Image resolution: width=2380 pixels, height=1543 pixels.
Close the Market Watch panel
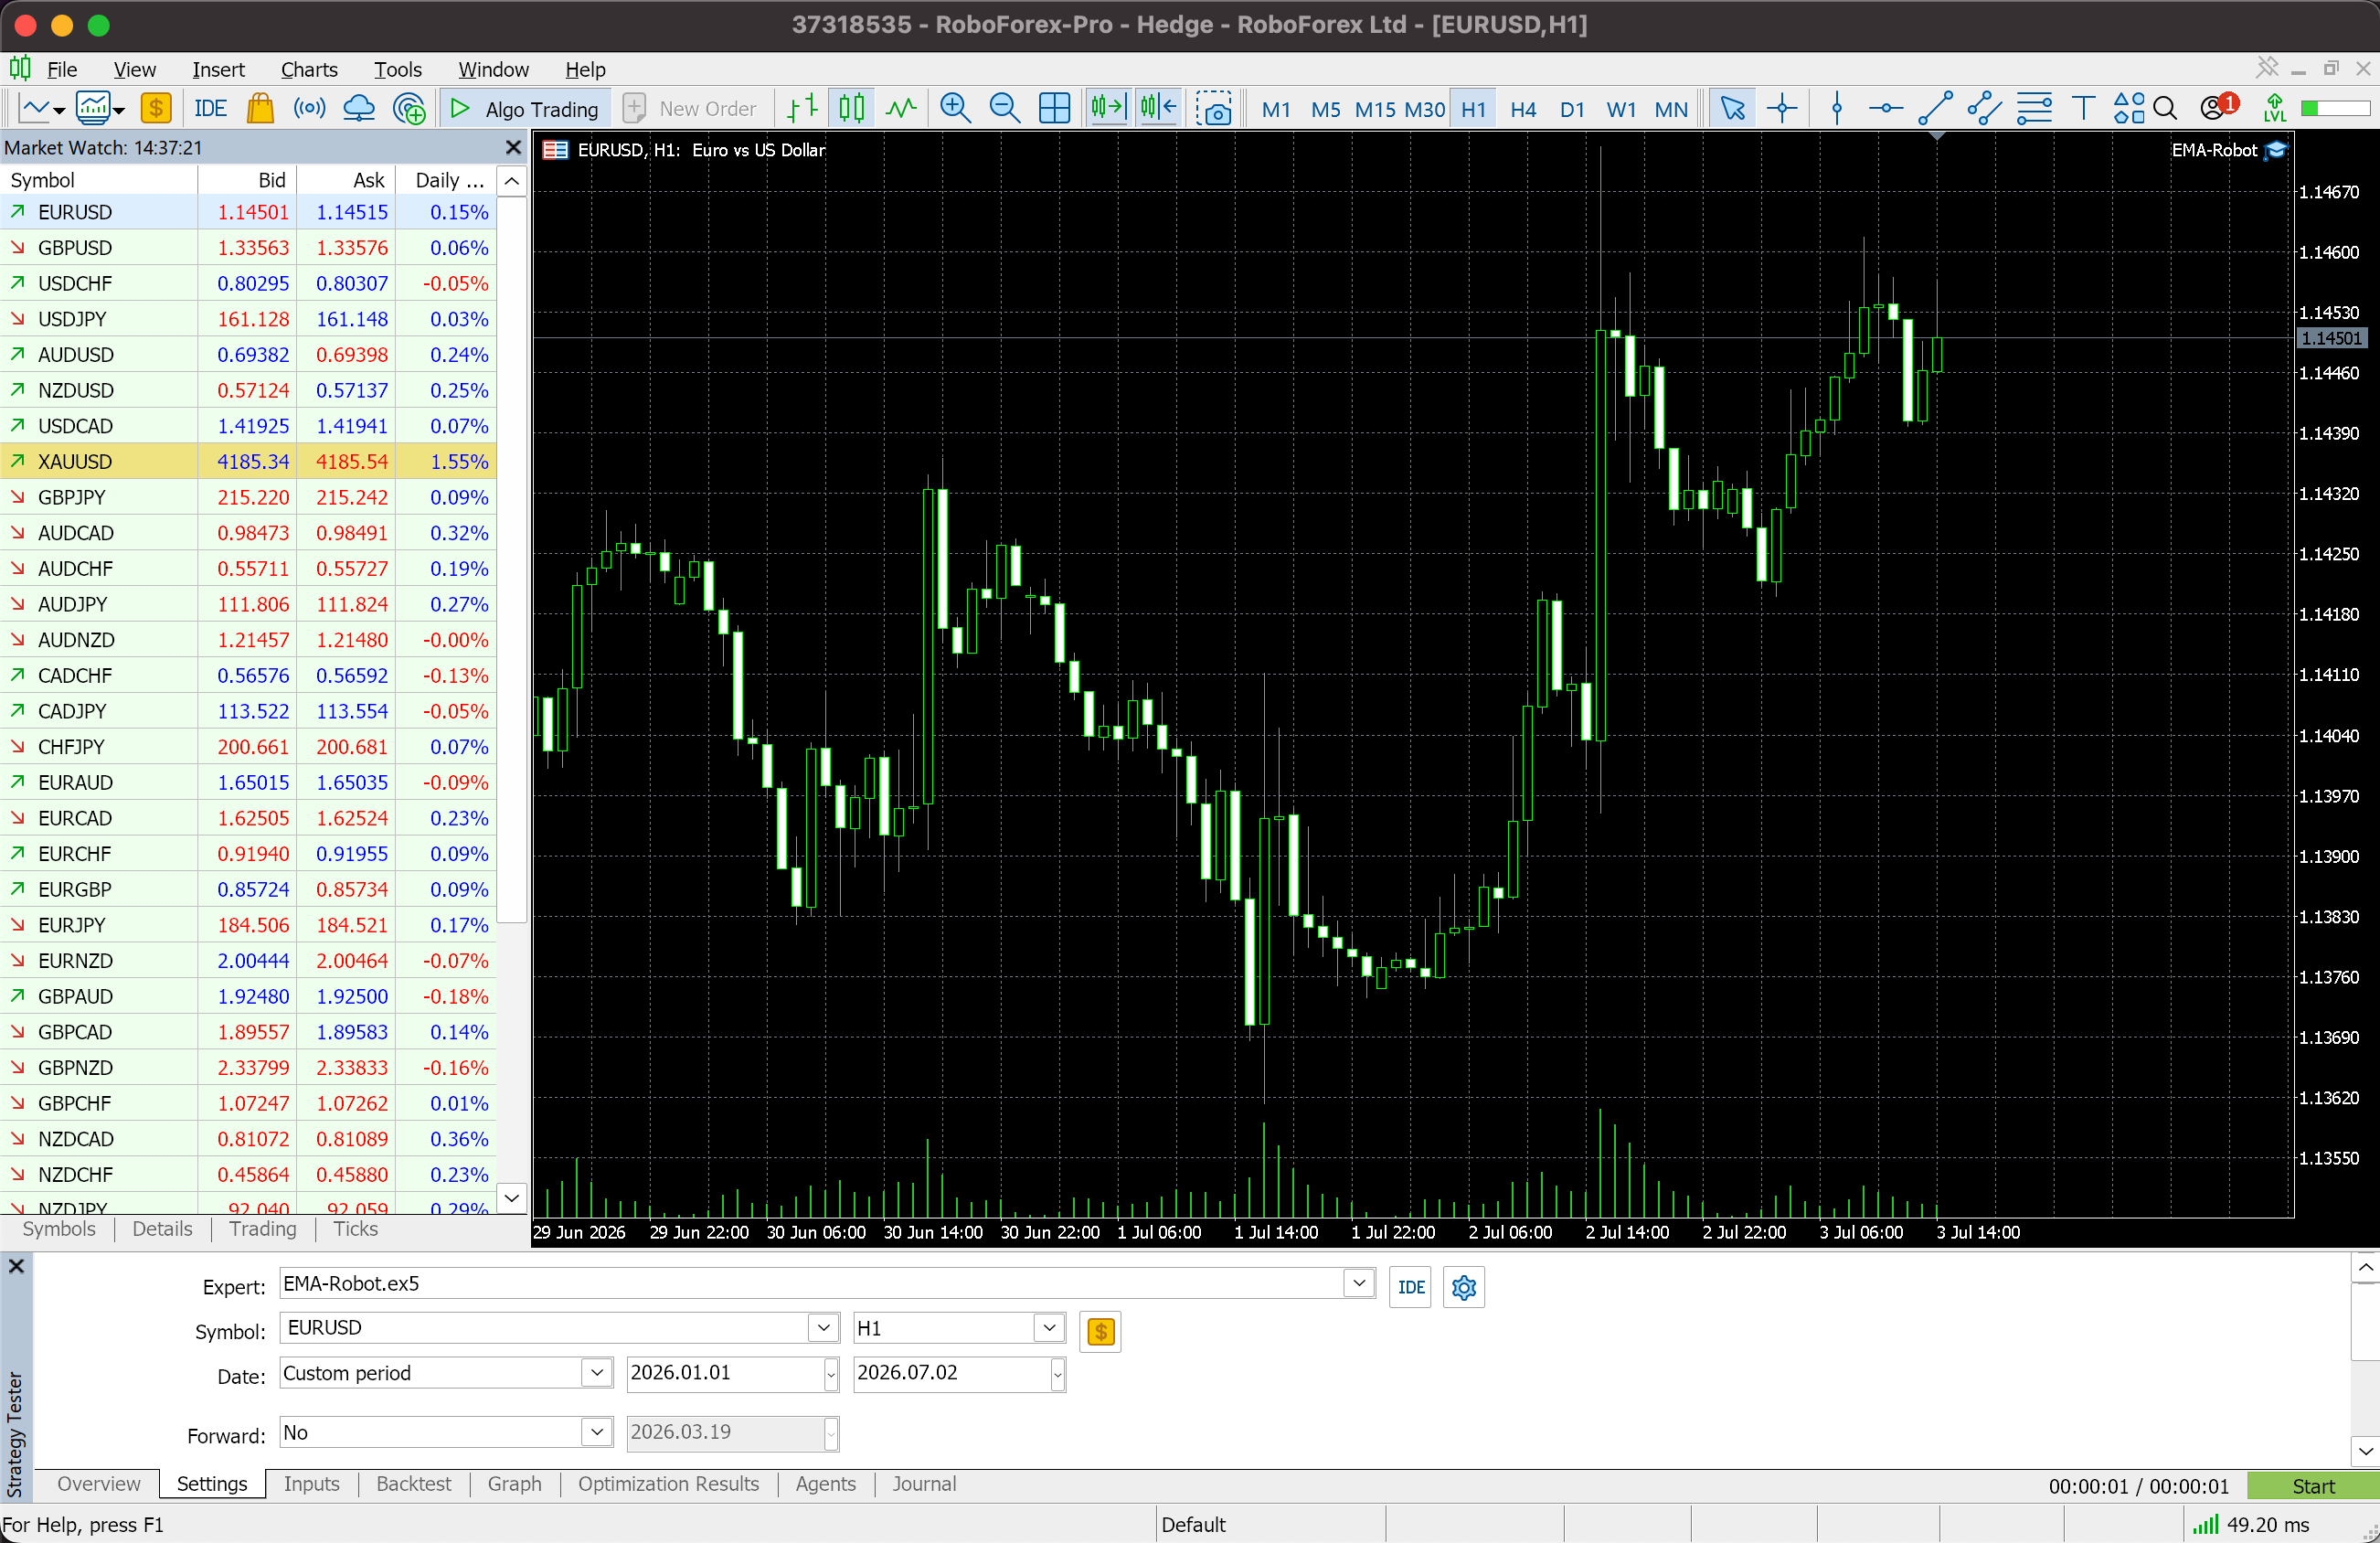513,148
